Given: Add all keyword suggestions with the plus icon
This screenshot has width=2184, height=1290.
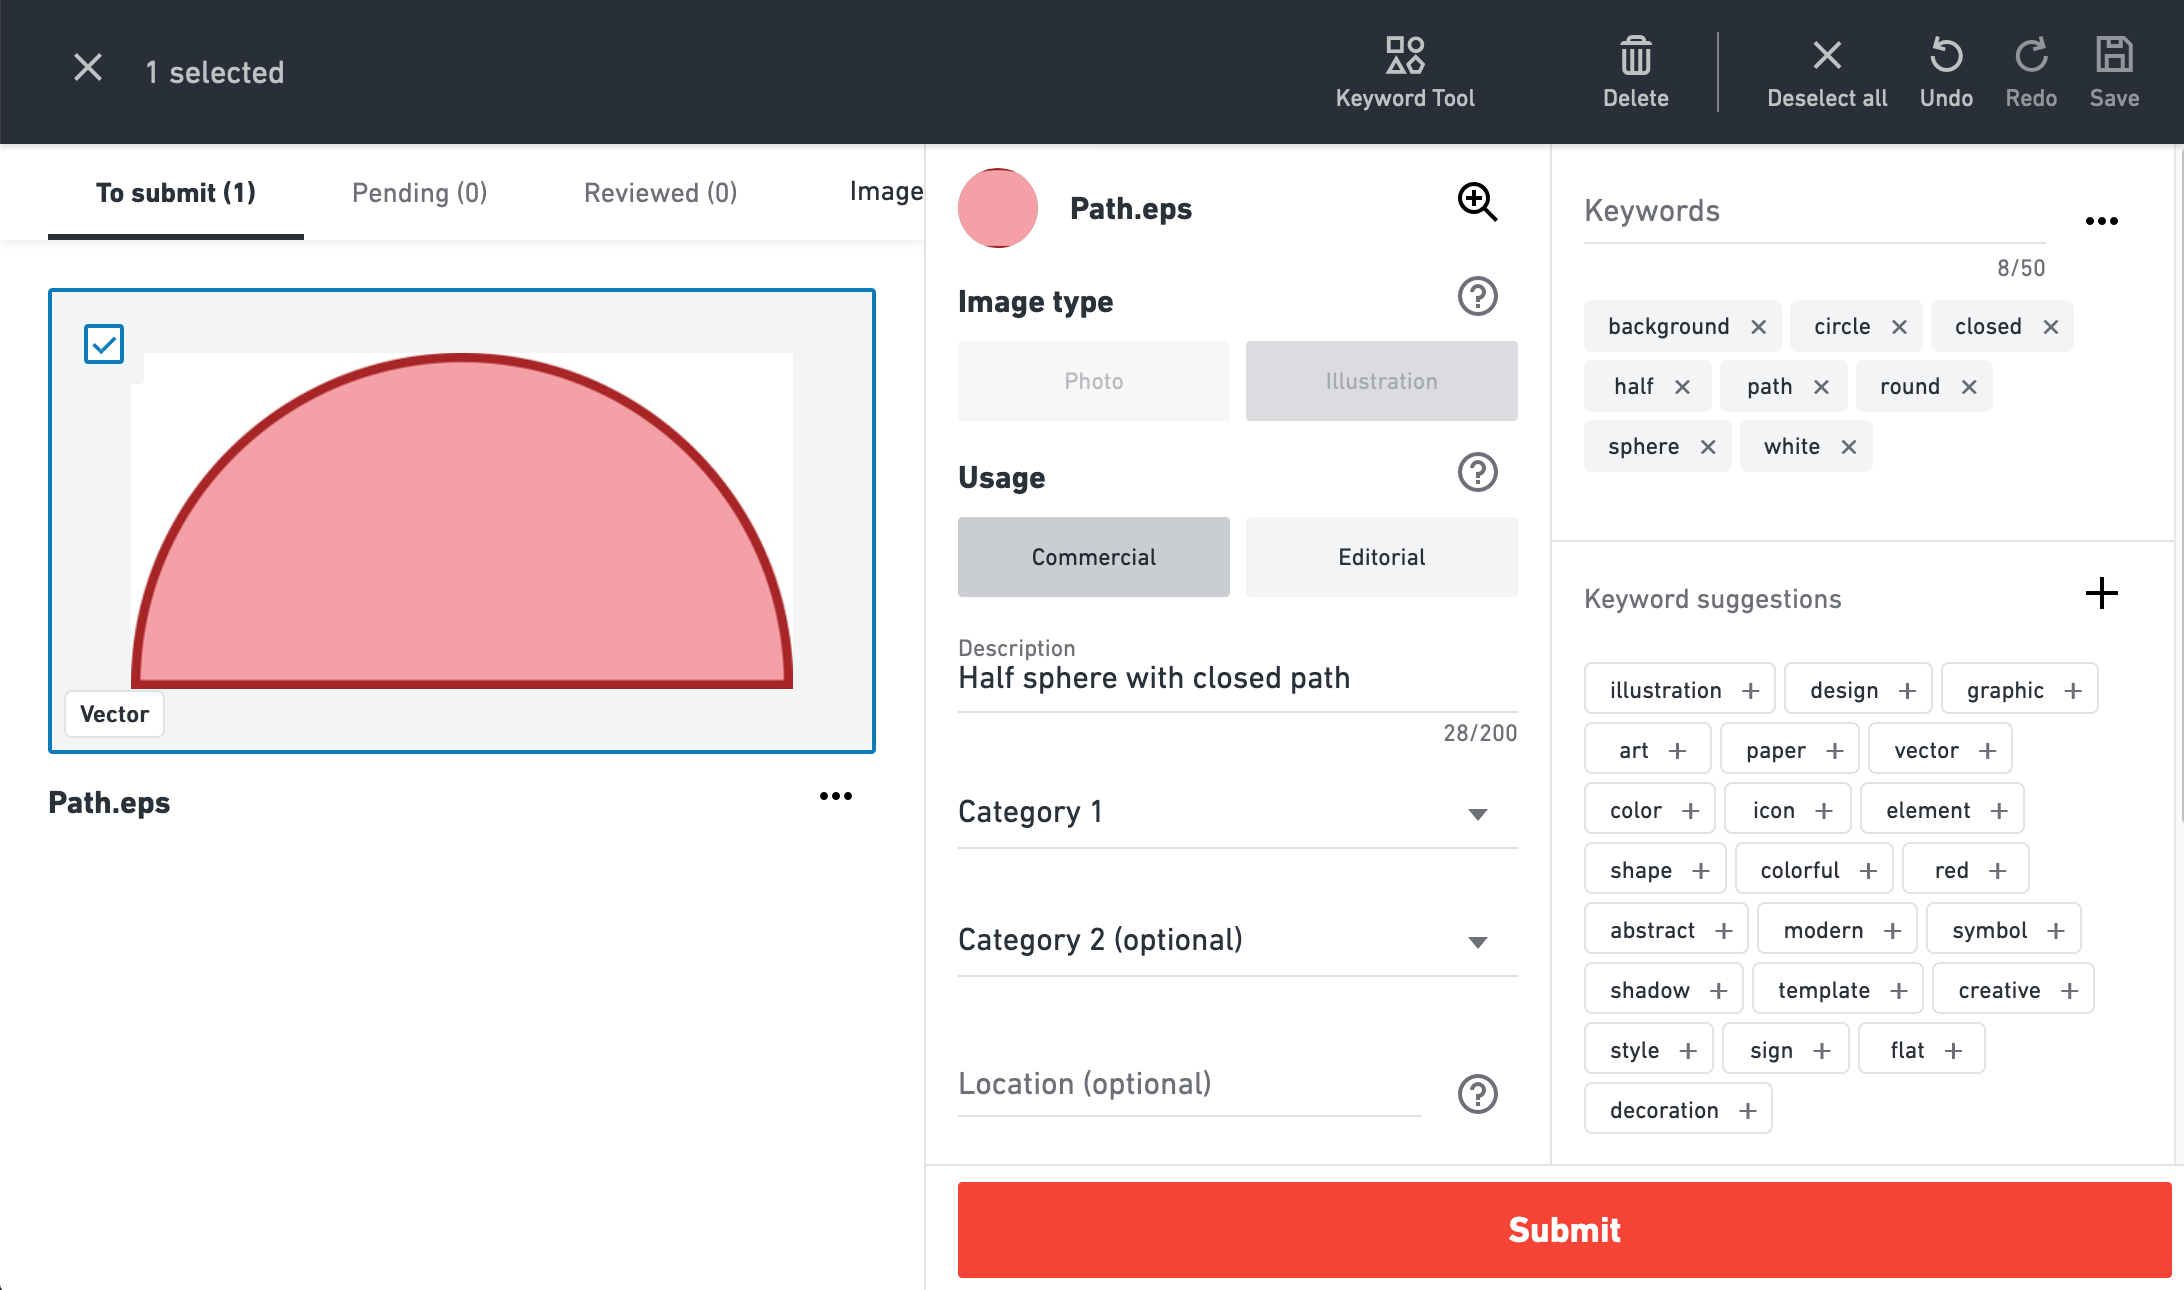Looking at the screenshot, I should 2101,594.
